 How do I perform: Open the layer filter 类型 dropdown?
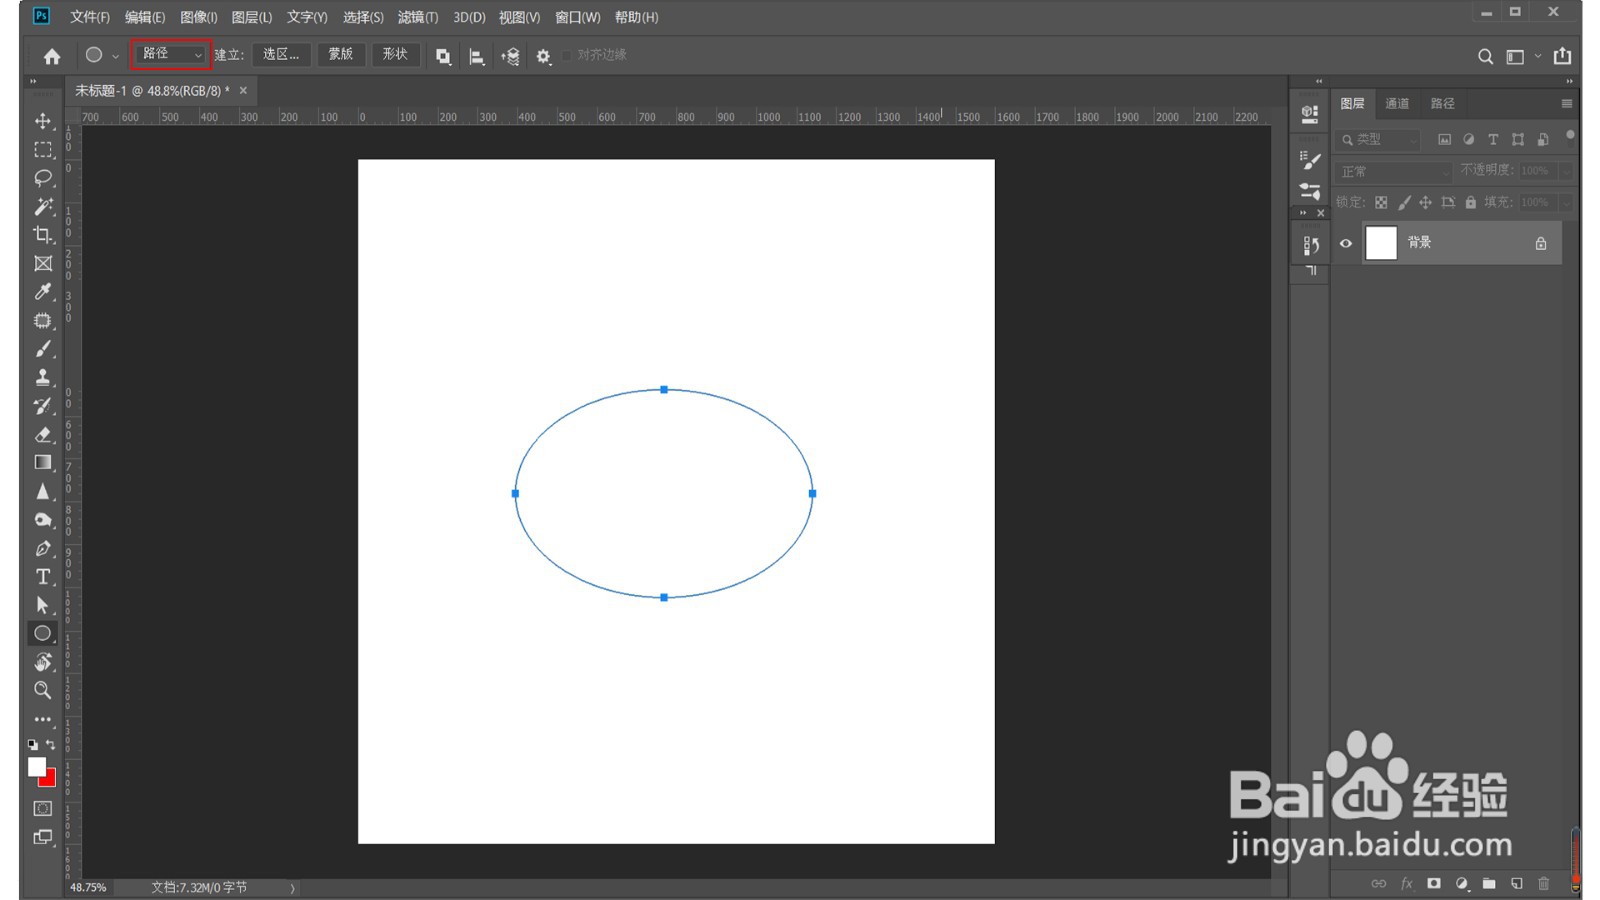click(x=1379, y=139)
